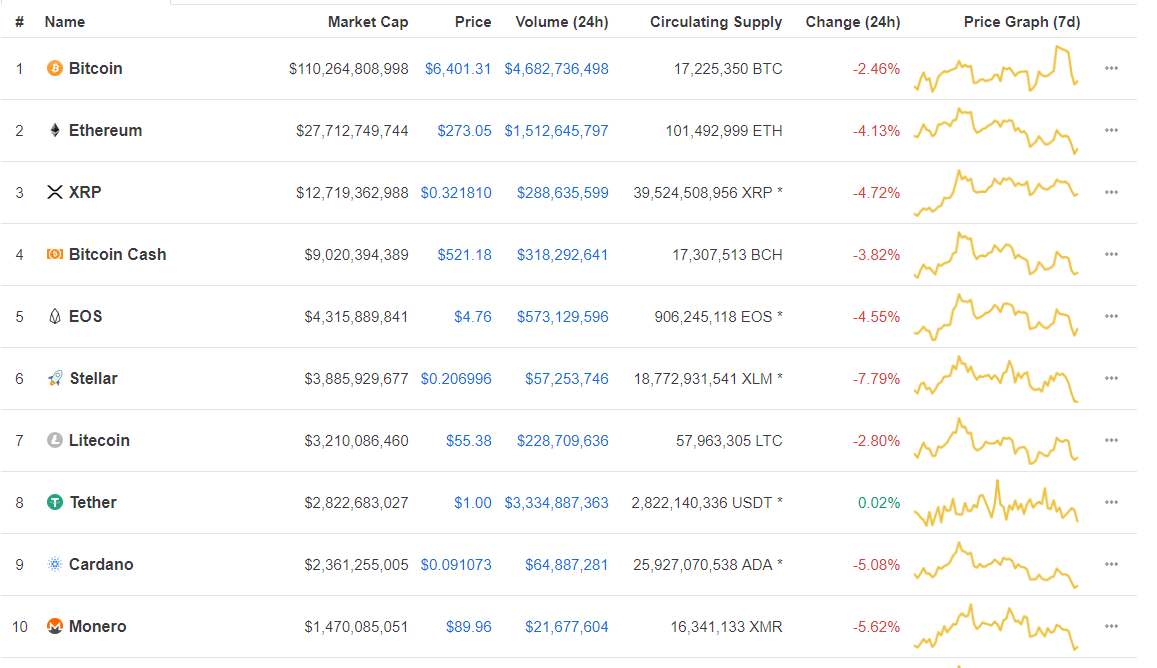Open the more-options menu for Bitcoin

(x=1111, y=68)
